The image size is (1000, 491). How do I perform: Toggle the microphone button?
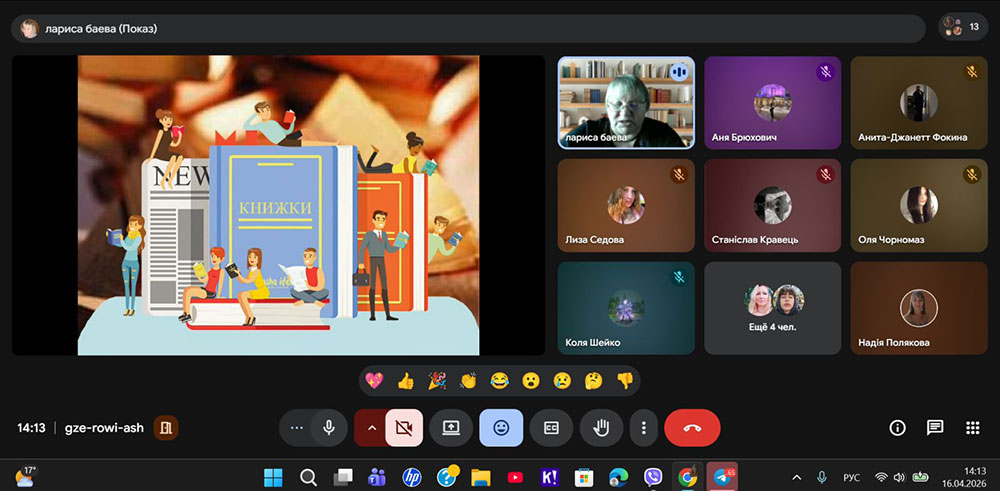(x=328, y=428)
